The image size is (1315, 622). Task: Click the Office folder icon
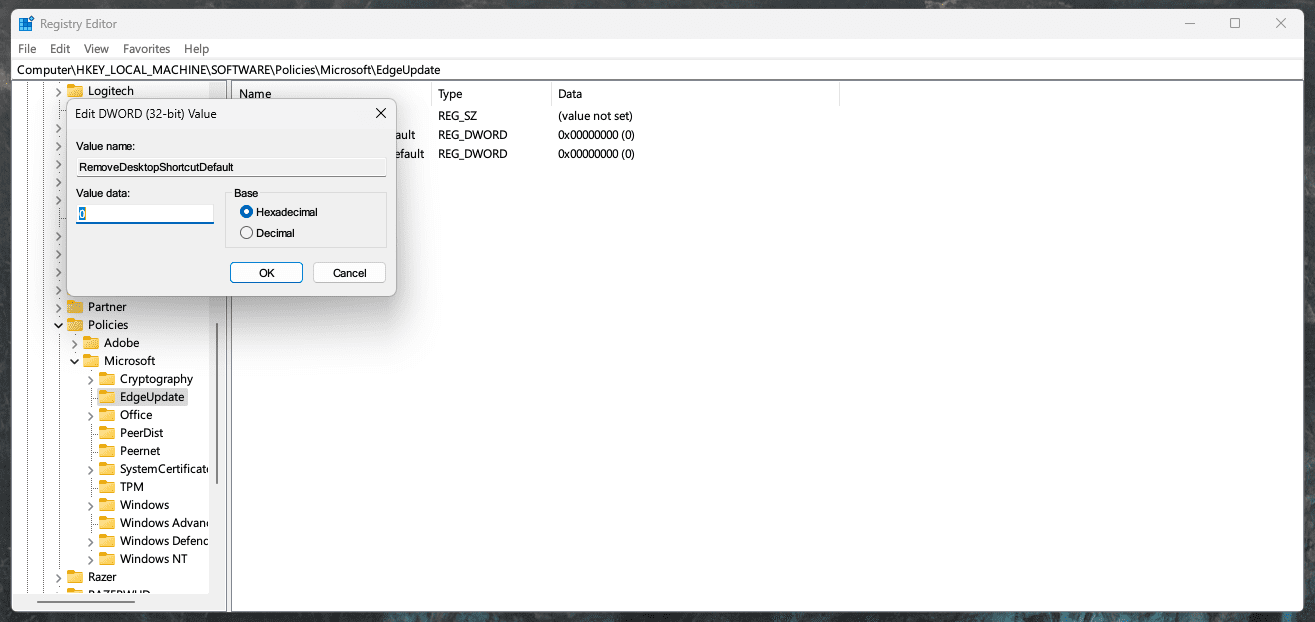tap(107, 415)
